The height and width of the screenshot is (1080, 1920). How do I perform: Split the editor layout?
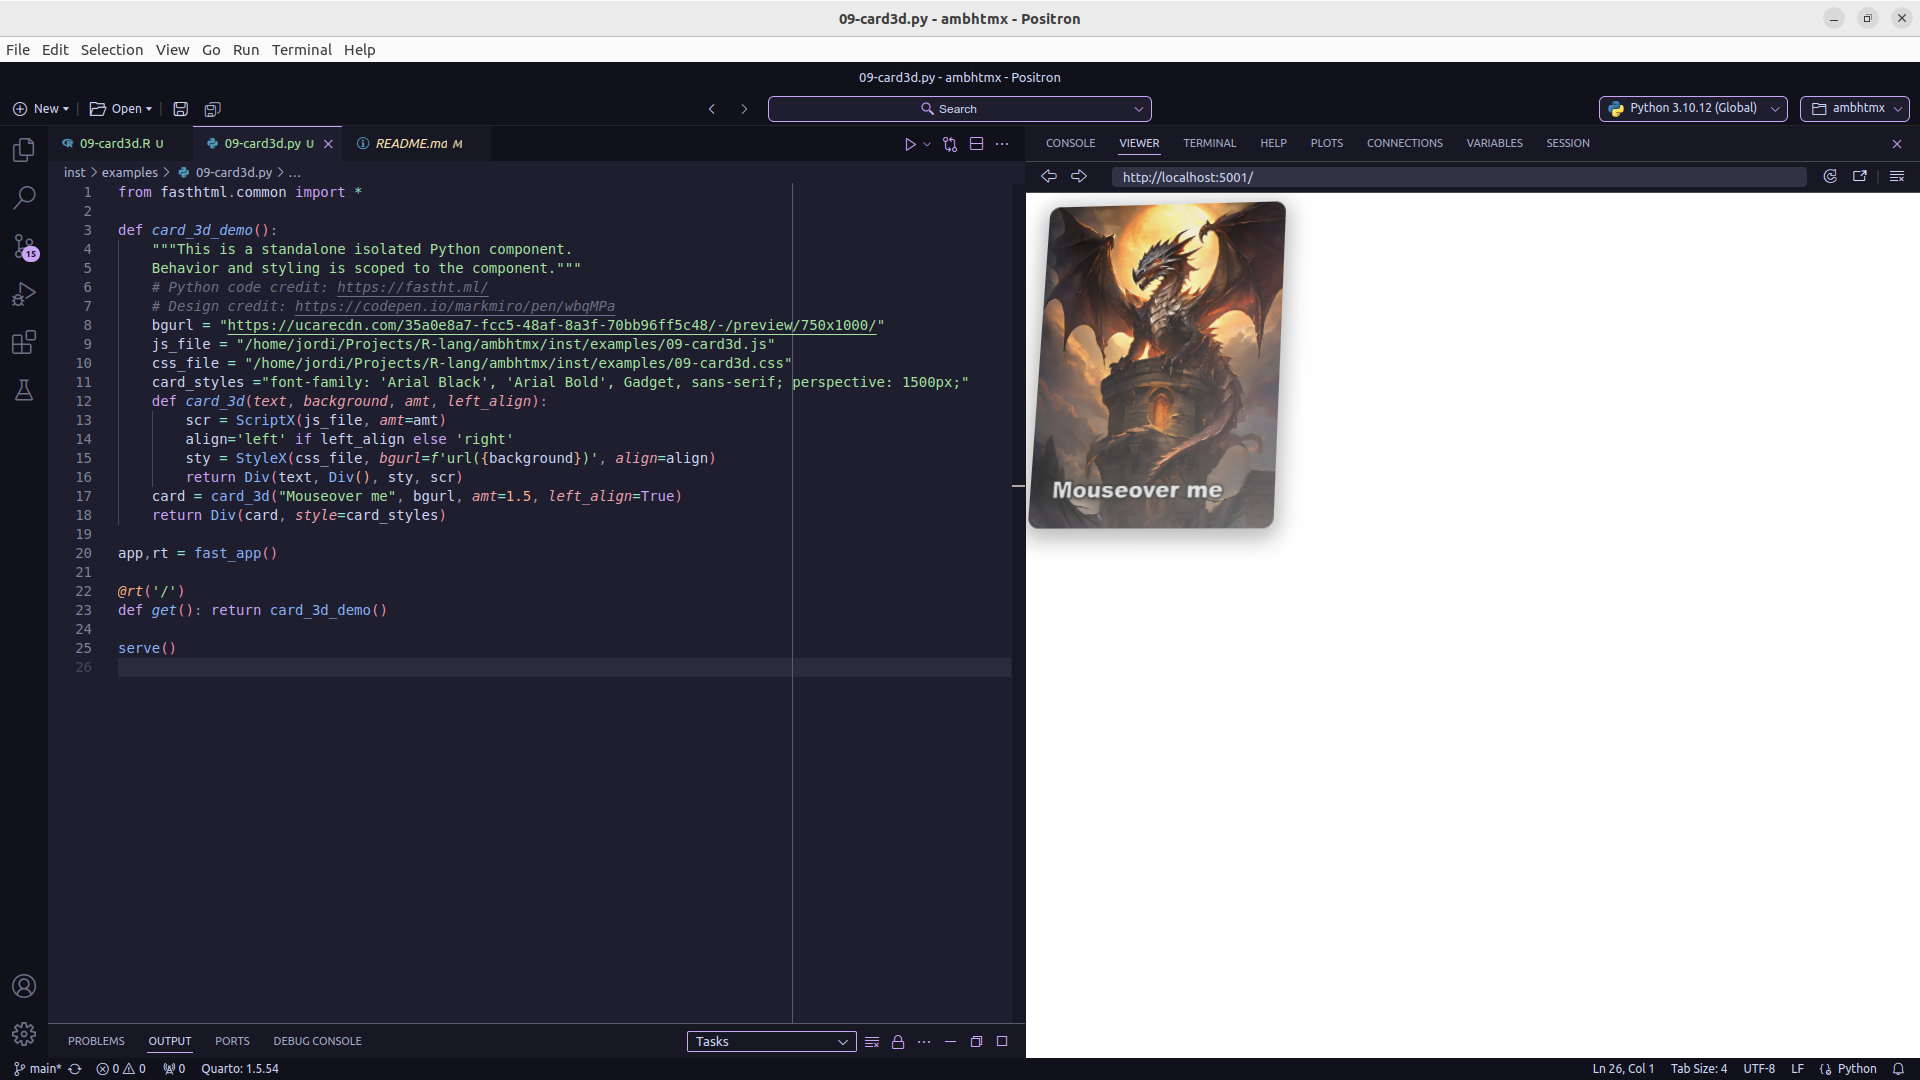[x=977, y=144]
